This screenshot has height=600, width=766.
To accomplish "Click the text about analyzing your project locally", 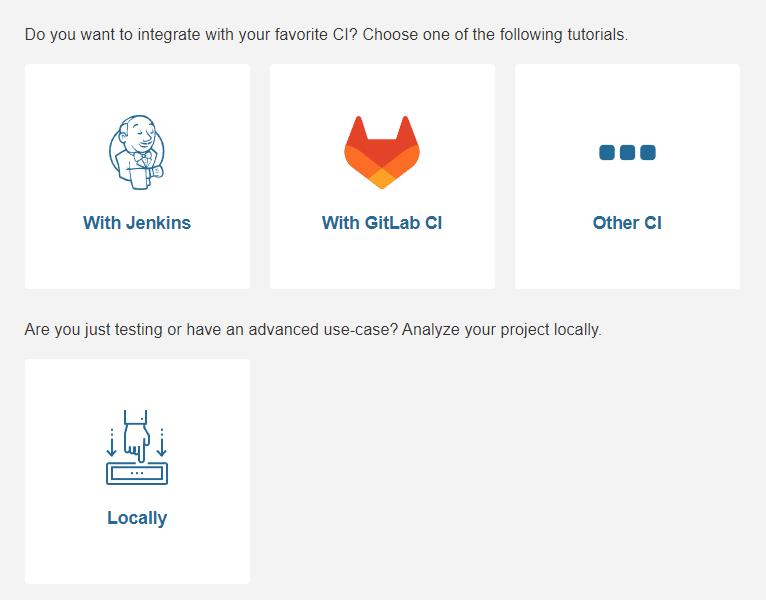I will (x=313, y=330).
